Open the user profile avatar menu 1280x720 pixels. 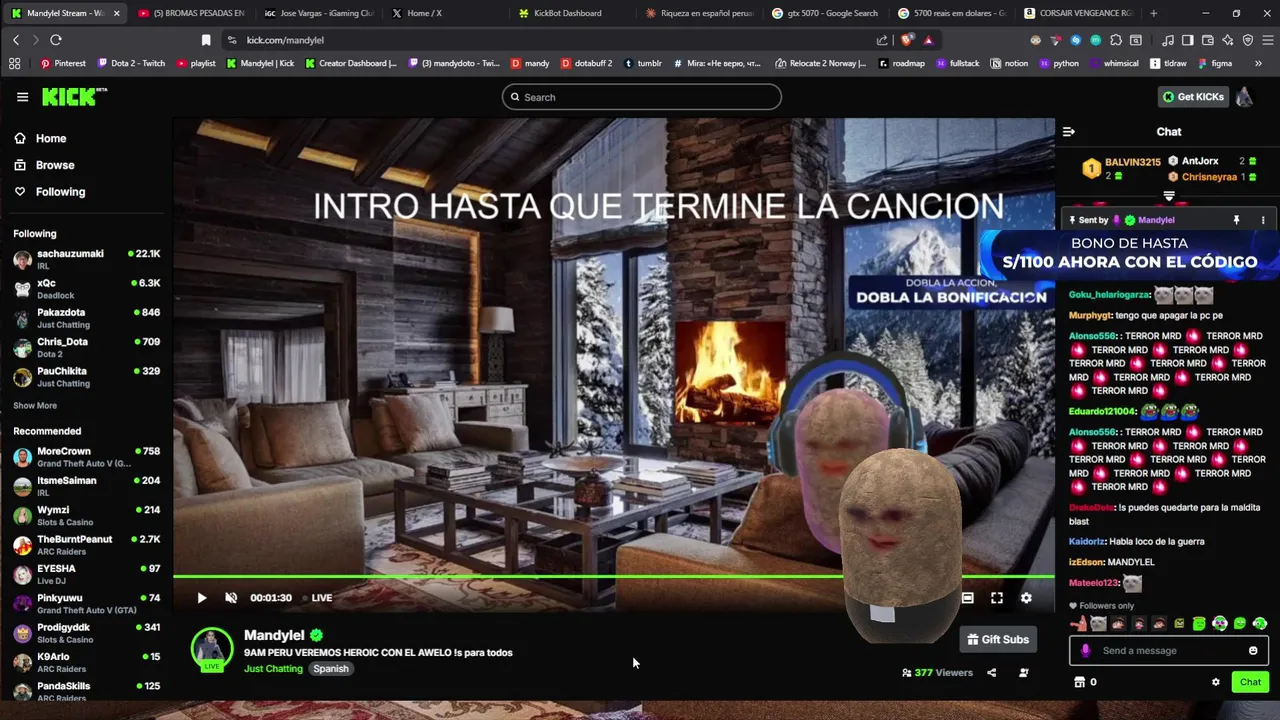coord(1244,97)
